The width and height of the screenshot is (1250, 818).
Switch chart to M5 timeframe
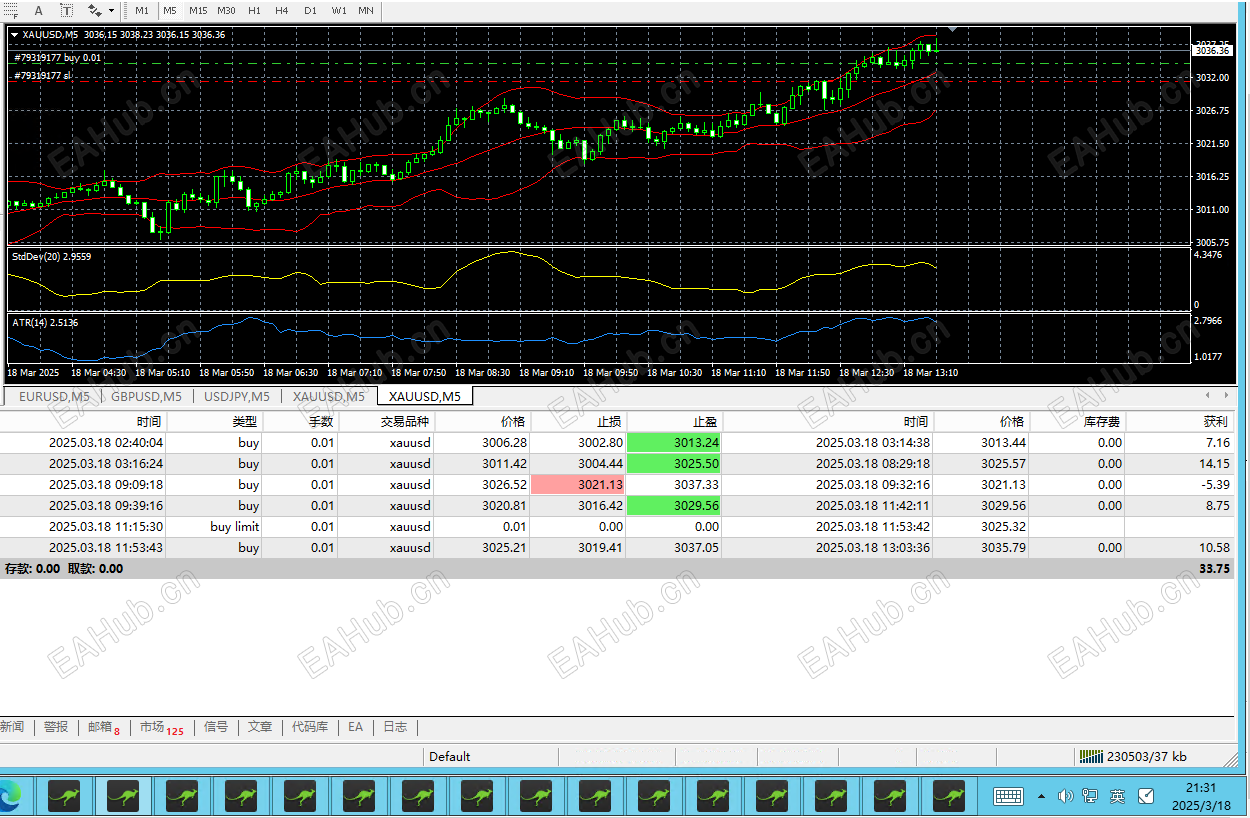(170, 10)
